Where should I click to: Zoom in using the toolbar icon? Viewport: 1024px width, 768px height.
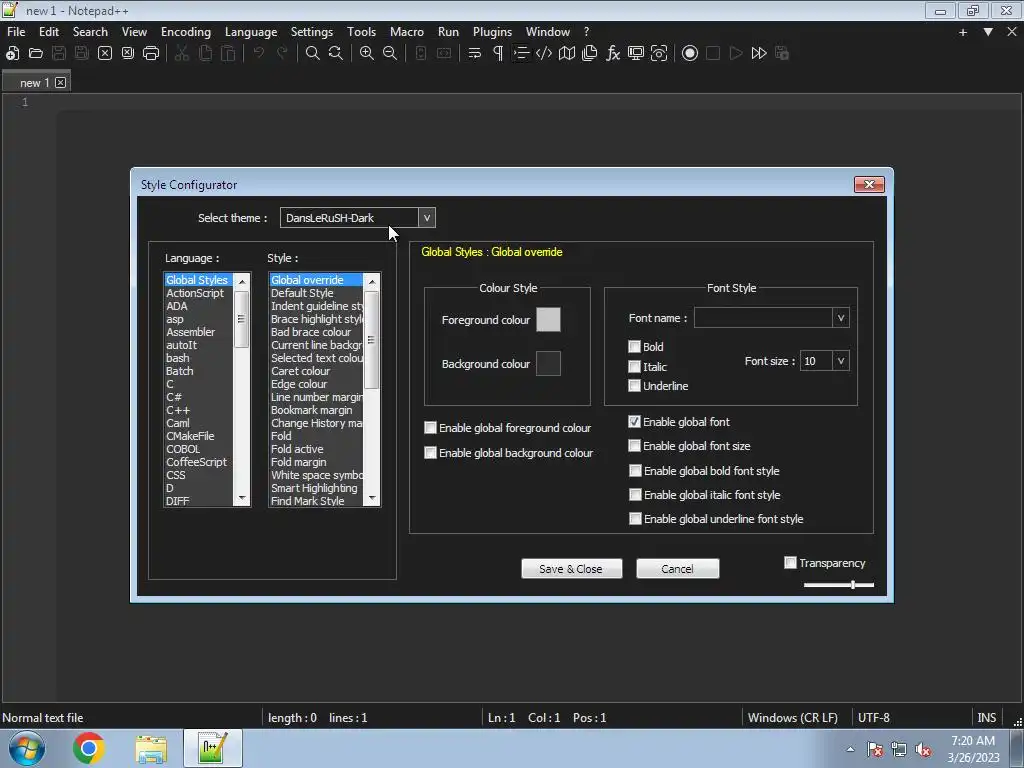tap(367, 54)
